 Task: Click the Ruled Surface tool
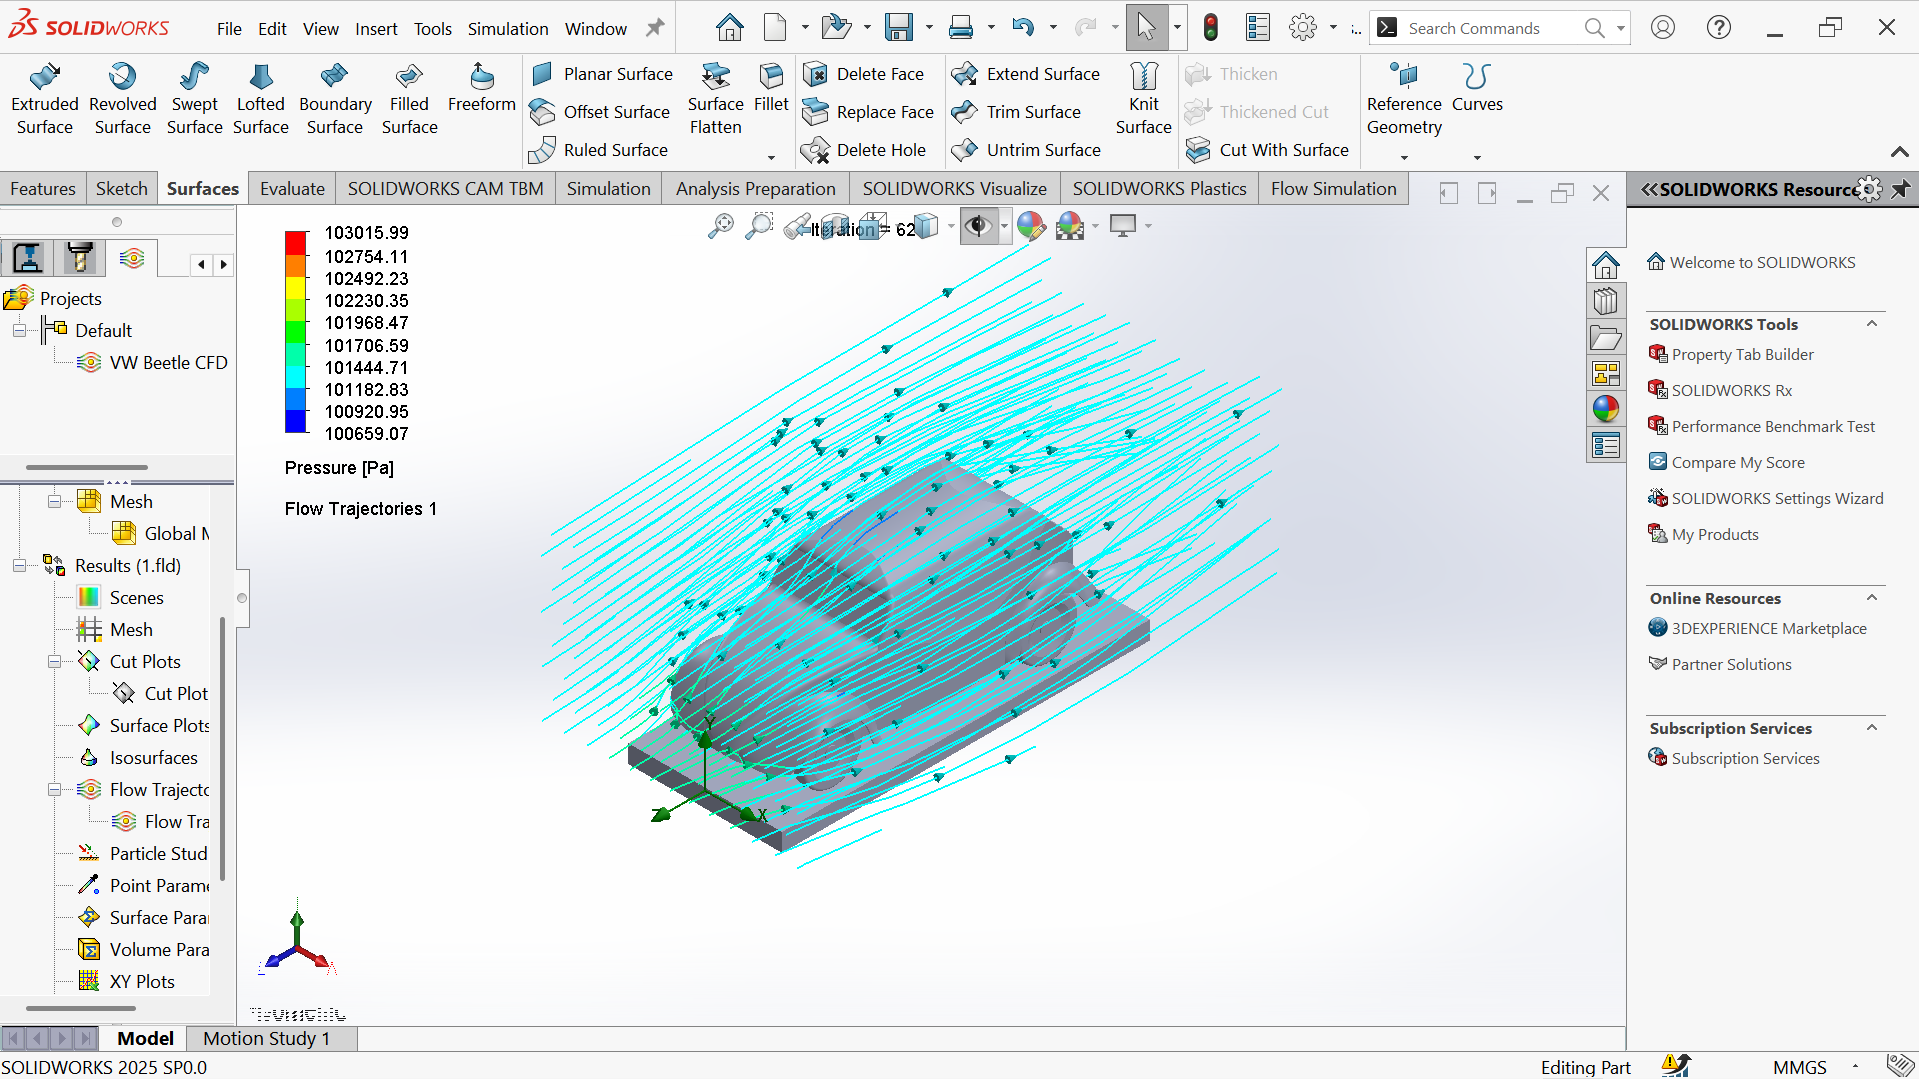point(599,150)
